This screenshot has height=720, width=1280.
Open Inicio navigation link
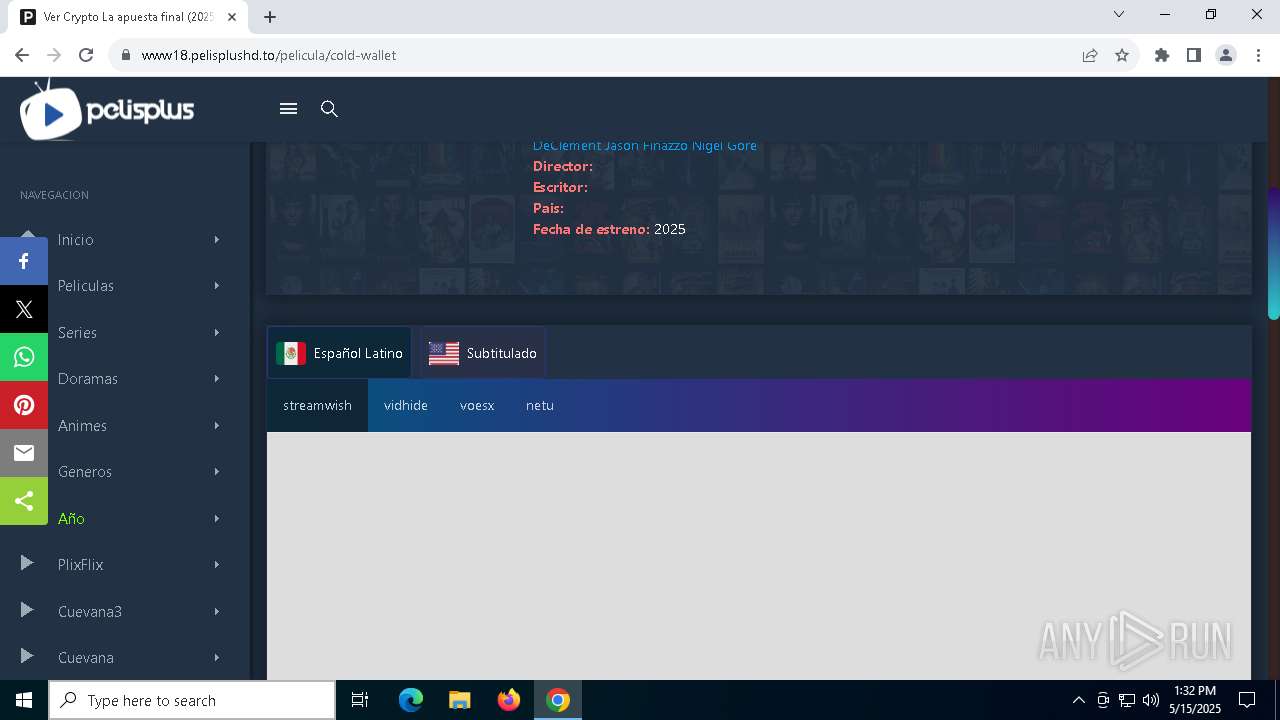point(76,240)
